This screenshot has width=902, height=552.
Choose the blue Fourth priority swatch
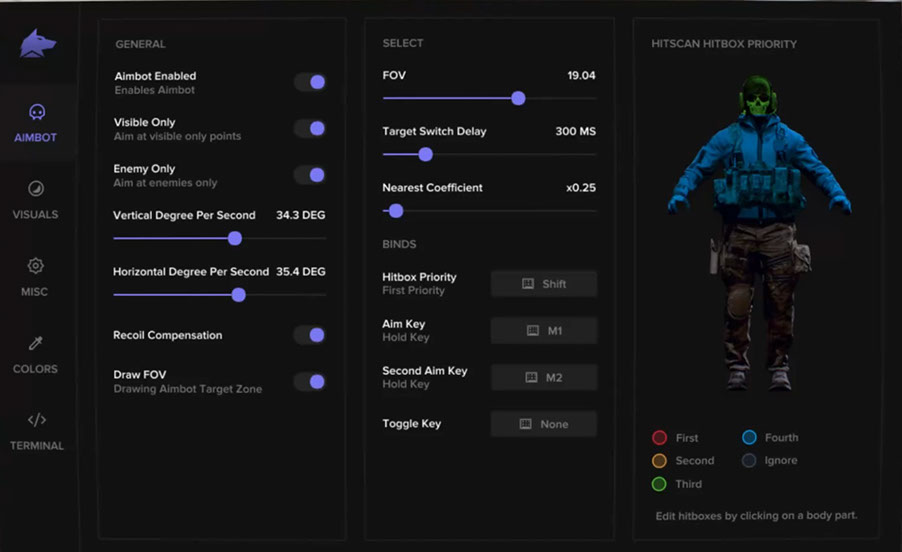749,438
